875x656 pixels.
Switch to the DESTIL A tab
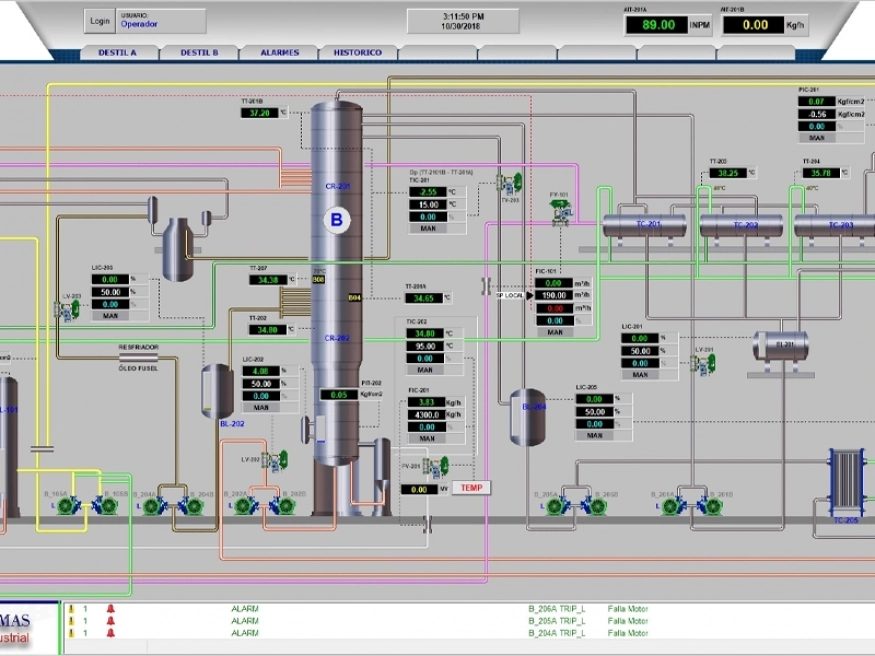(x=118, y=52)
